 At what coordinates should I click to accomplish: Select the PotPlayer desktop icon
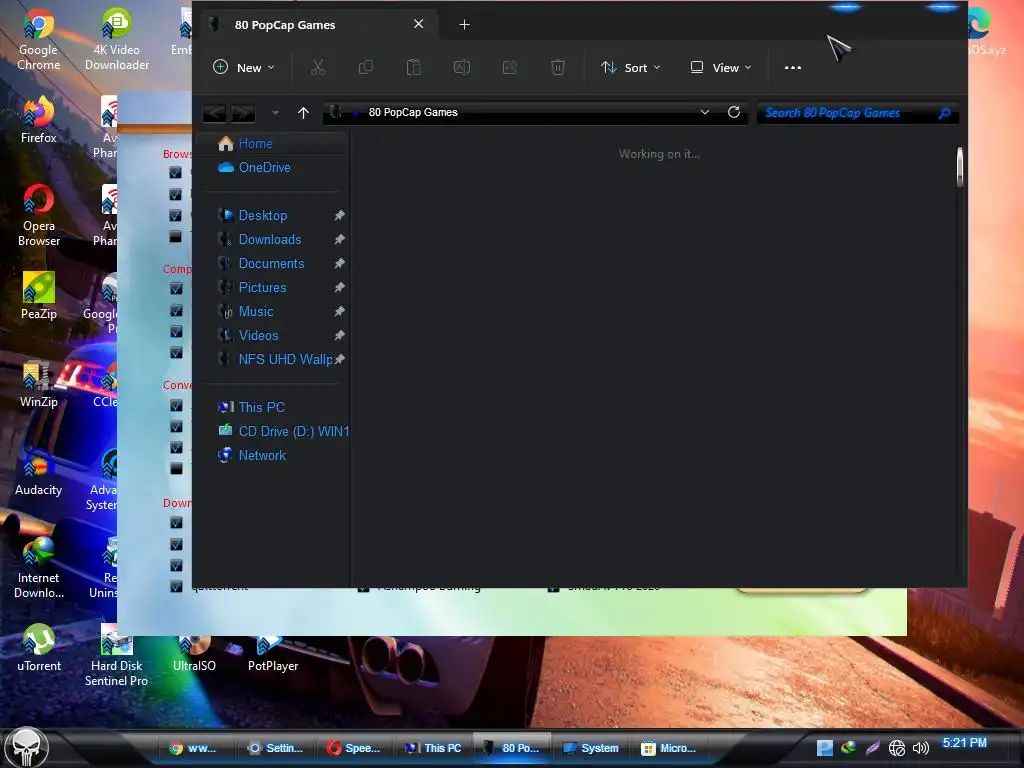(x=273, y=653)
